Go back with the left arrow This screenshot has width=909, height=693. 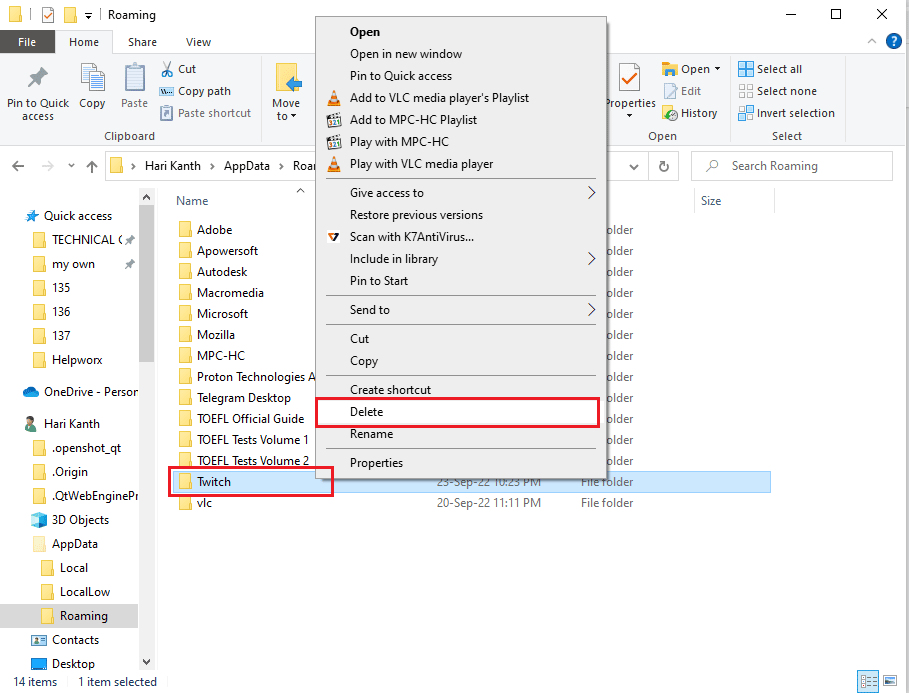coord(19,166)
